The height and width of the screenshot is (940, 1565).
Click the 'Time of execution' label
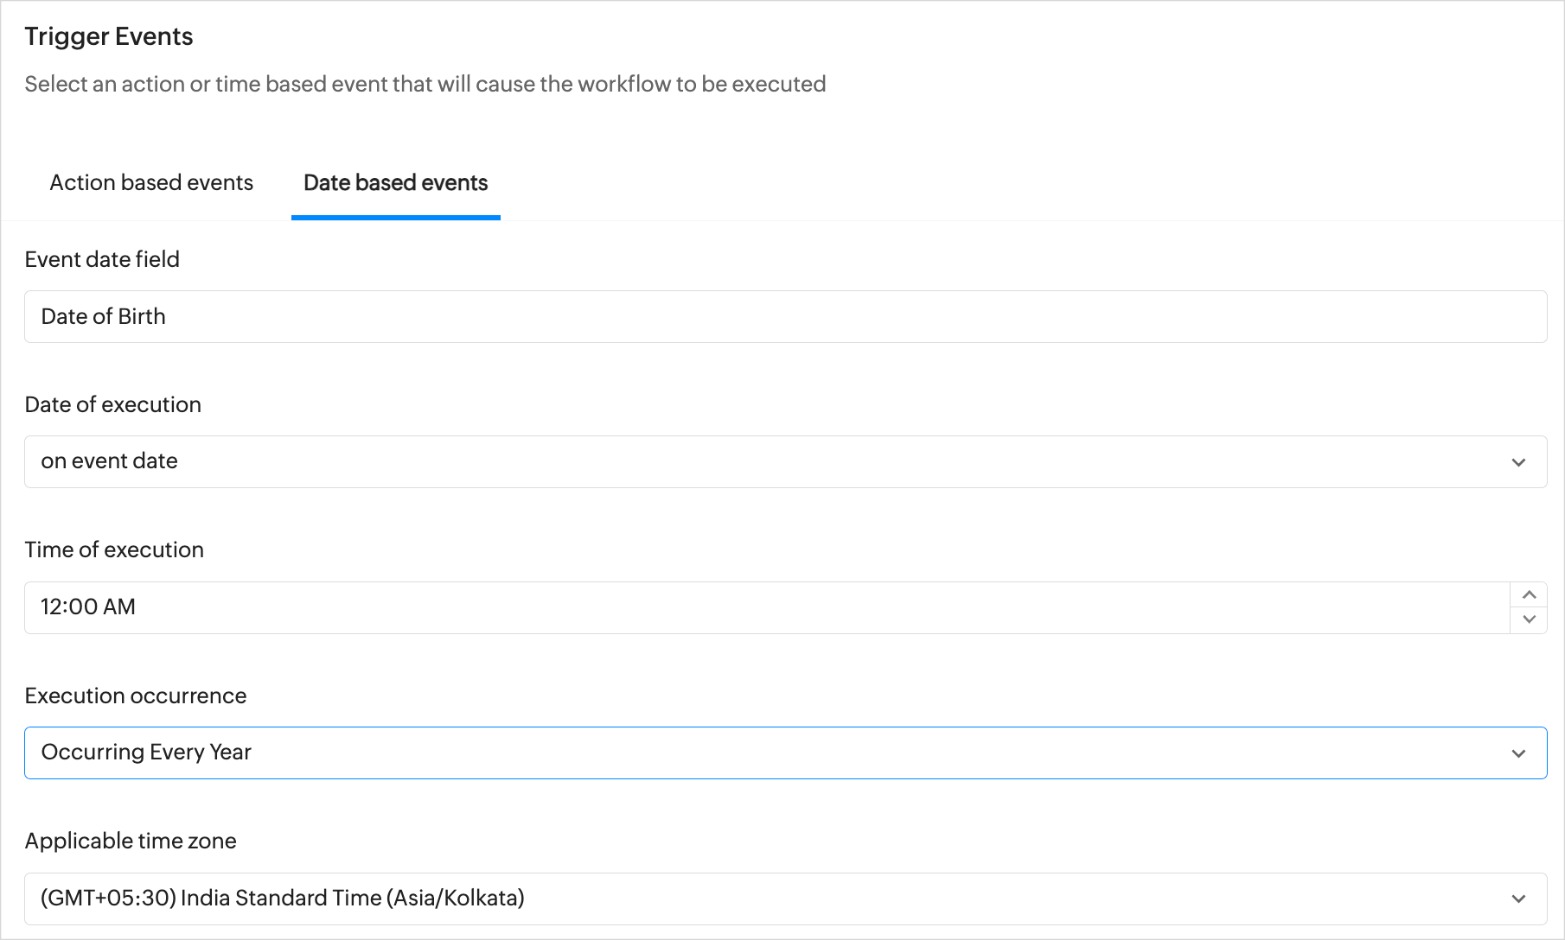click(x=114, y=550)
